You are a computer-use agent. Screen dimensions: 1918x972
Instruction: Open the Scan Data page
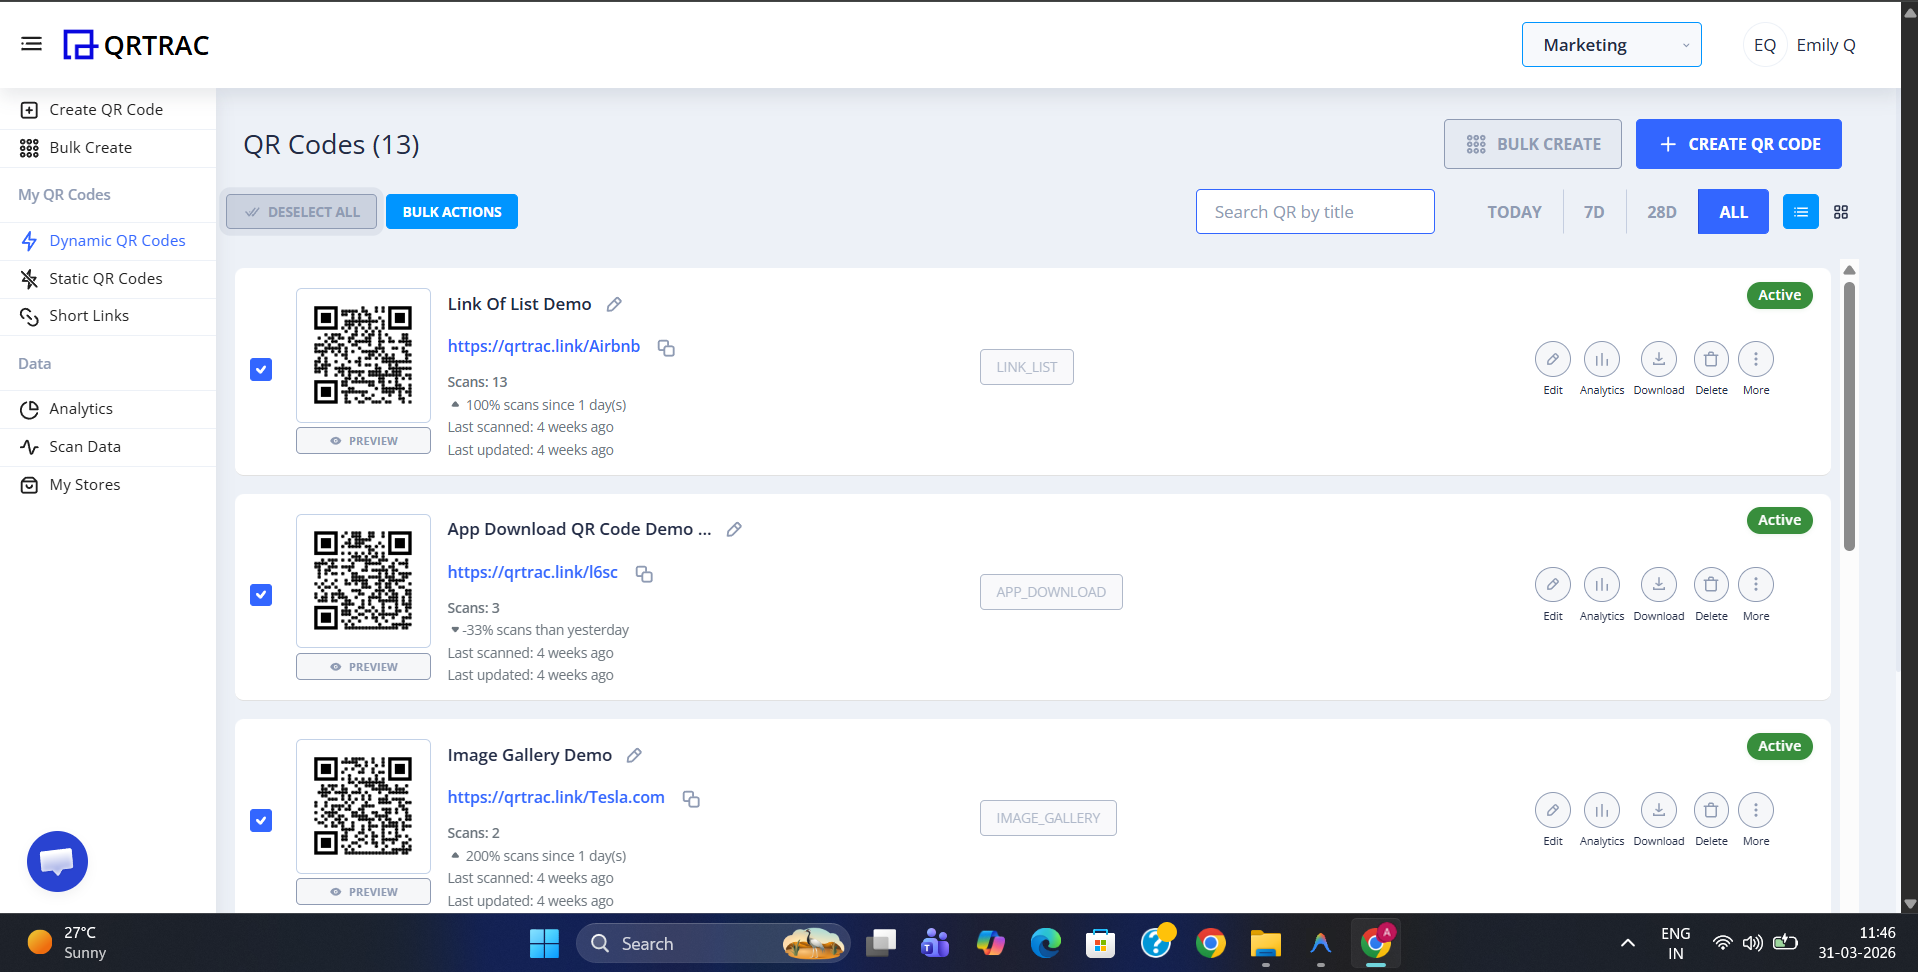click(x=84, y=446)
